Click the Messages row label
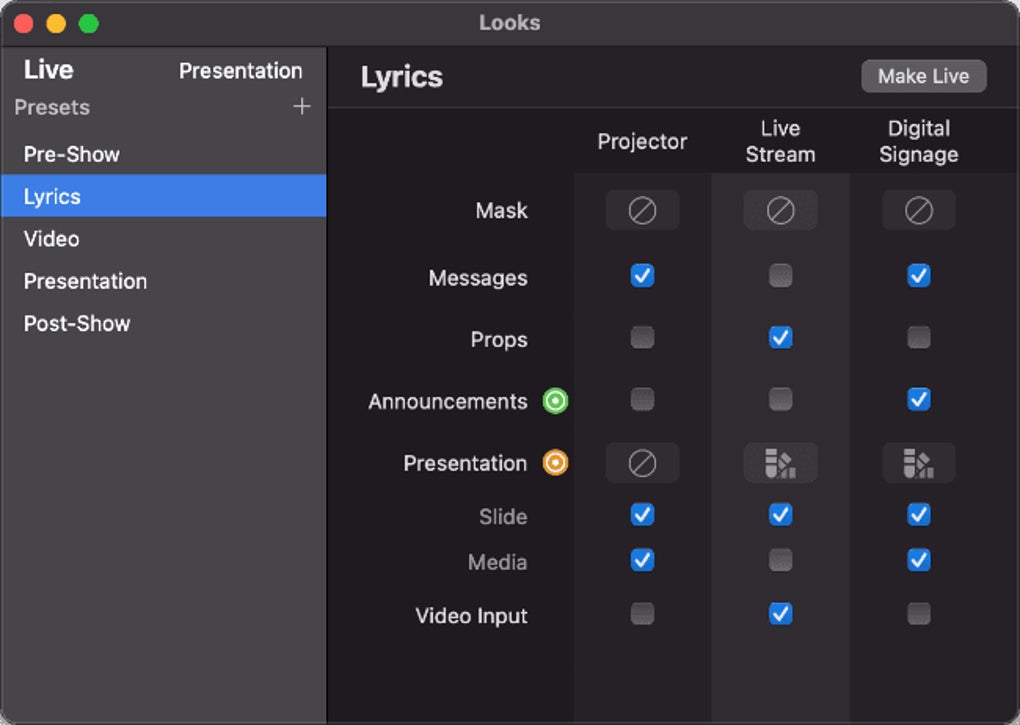 click(x=477, y=278)
